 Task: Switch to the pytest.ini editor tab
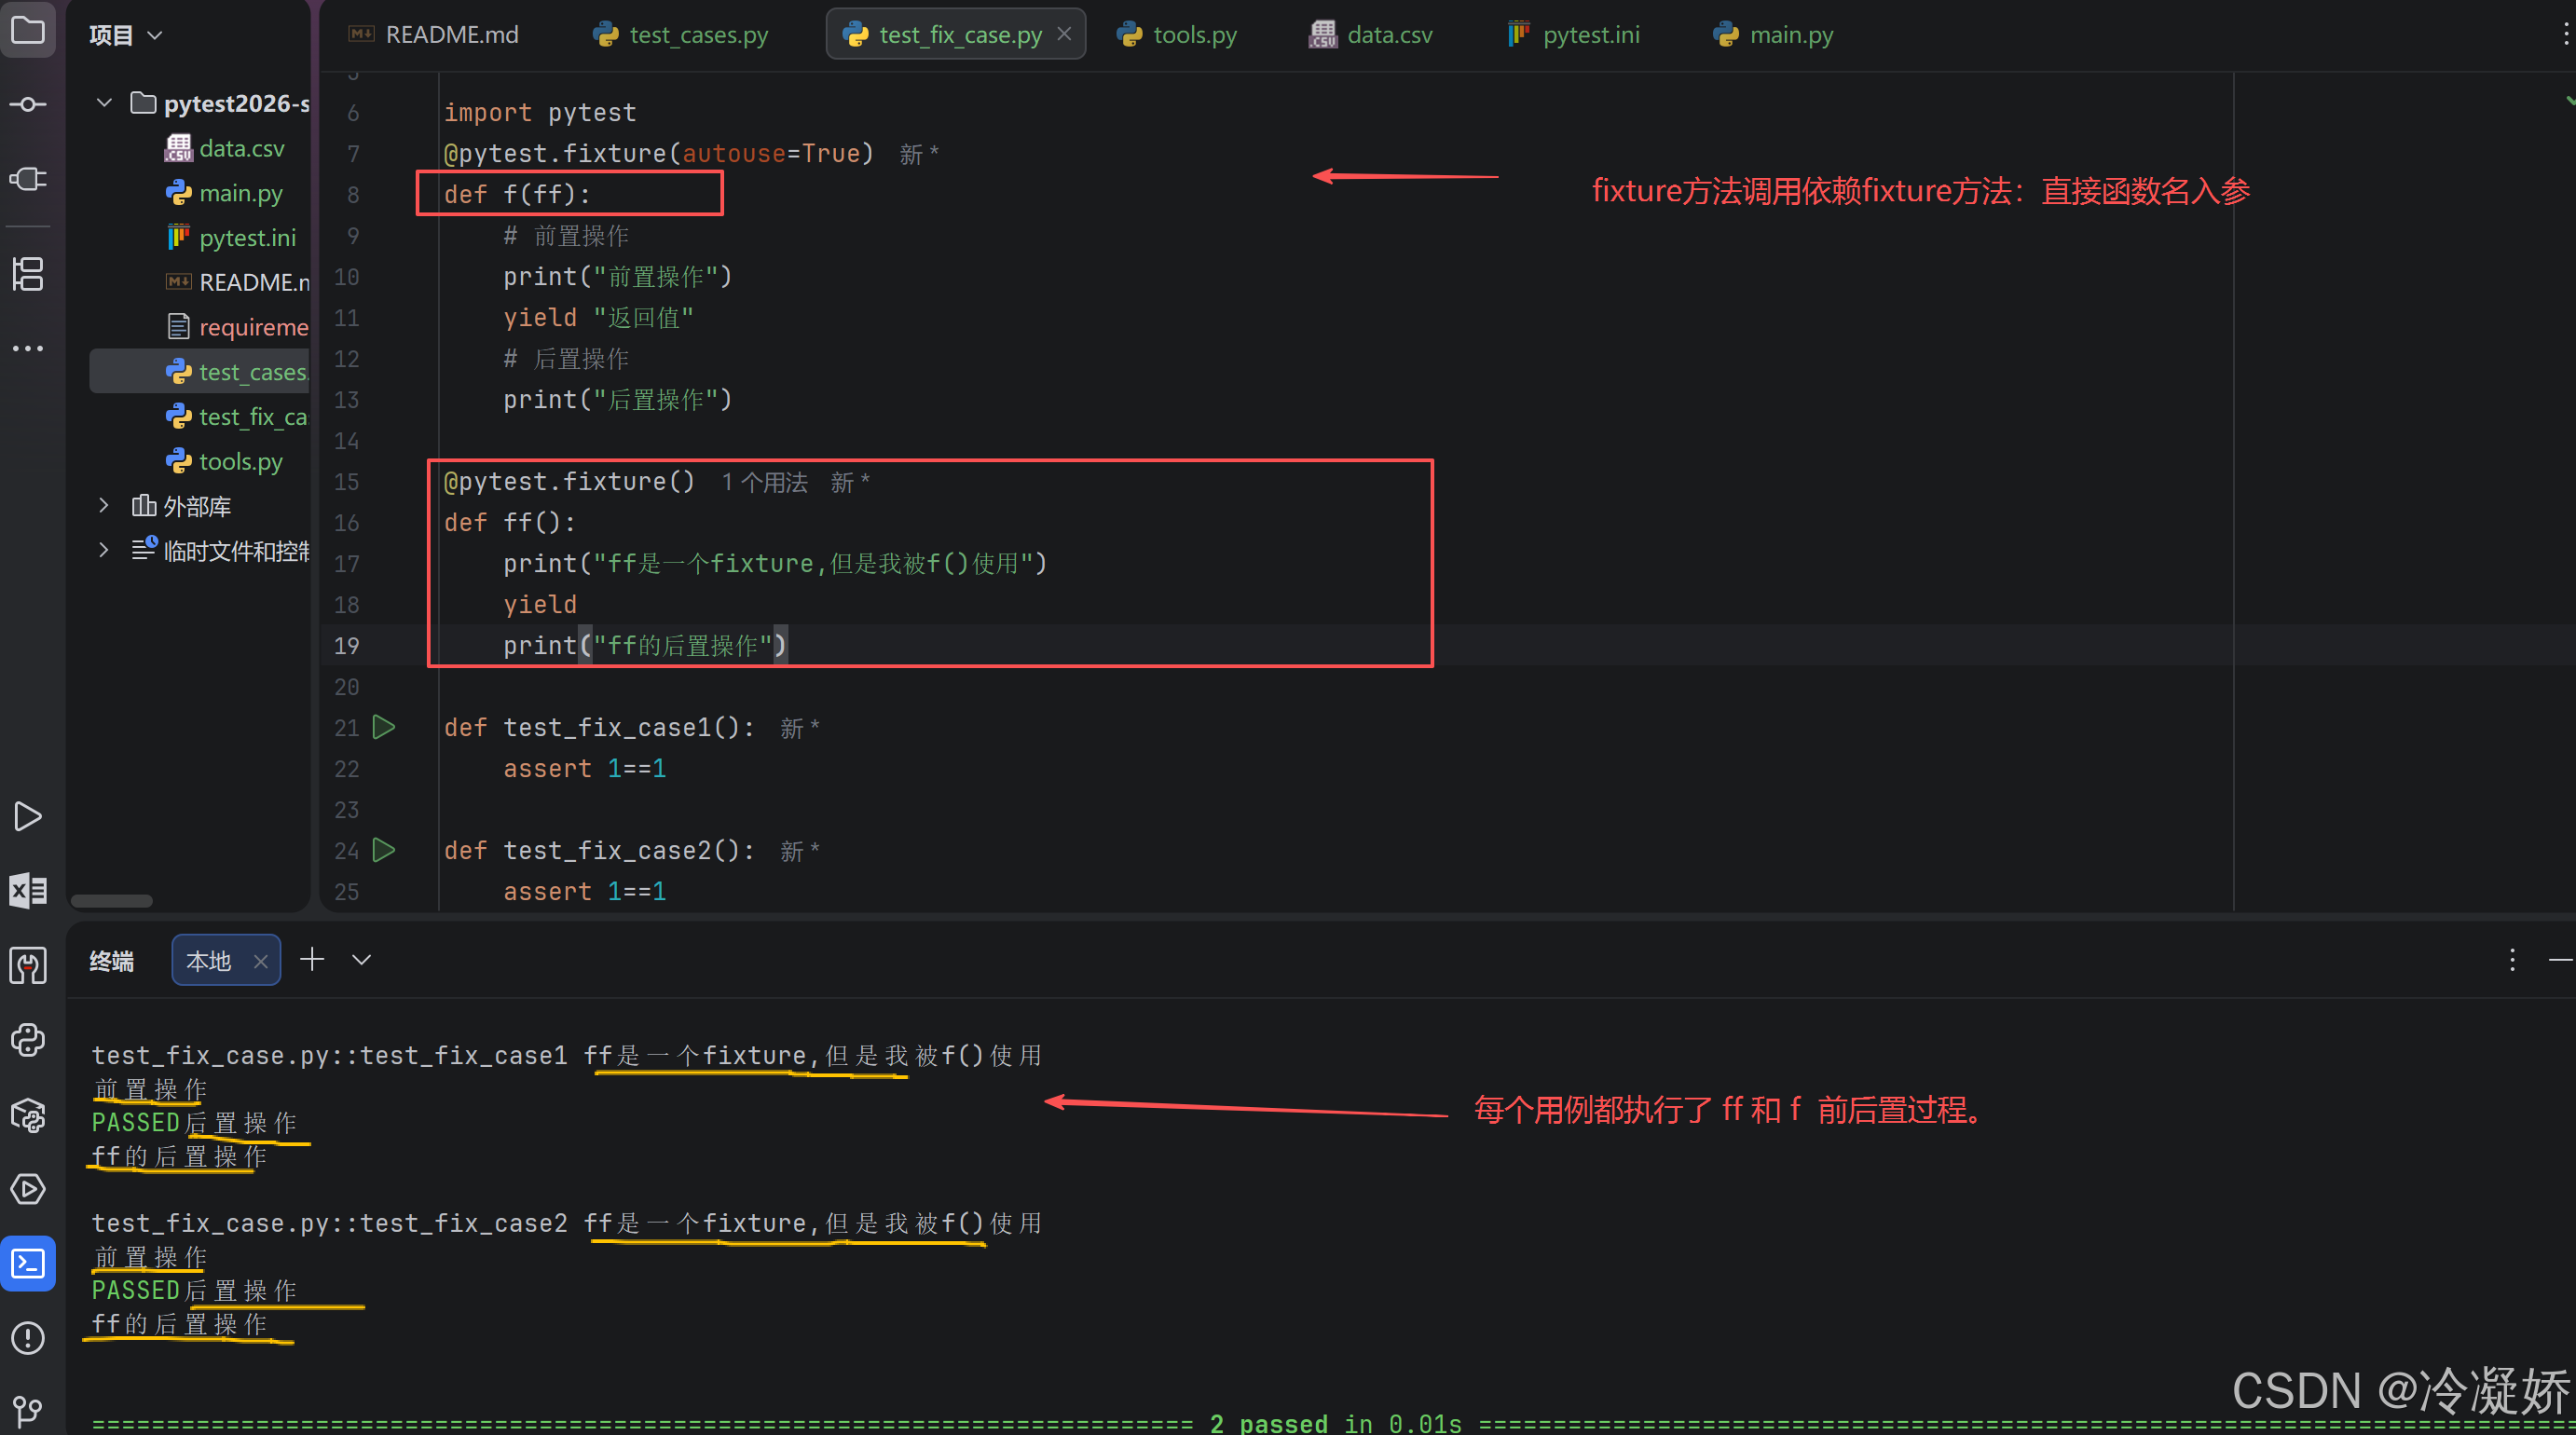point(1574,35)
